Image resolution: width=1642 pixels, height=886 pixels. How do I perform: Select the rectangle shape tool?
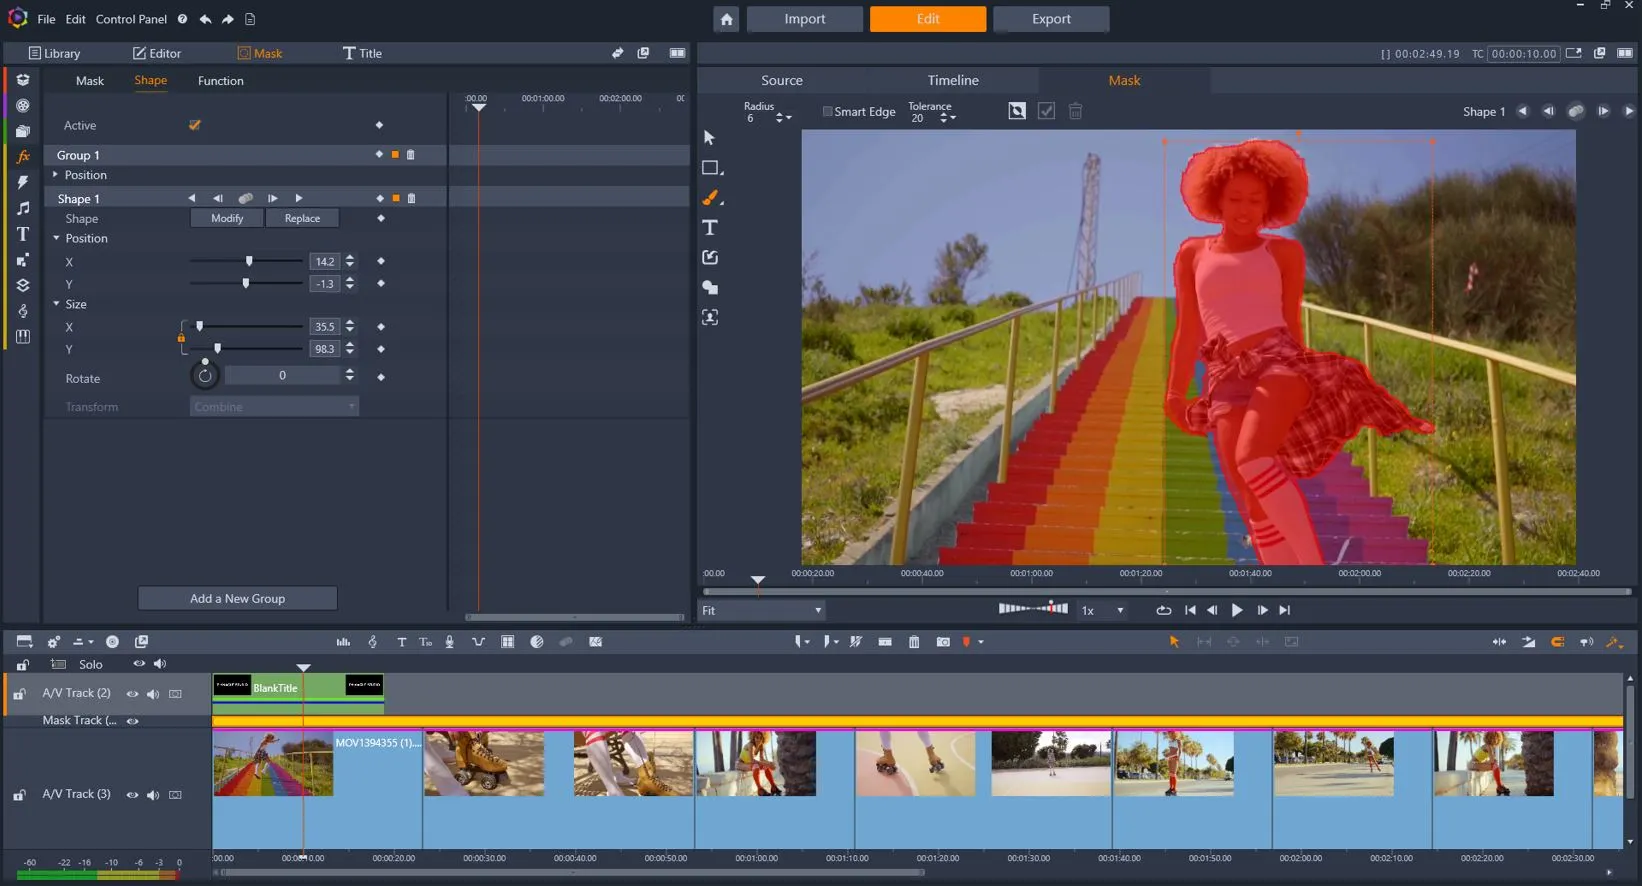pos(710,168)
